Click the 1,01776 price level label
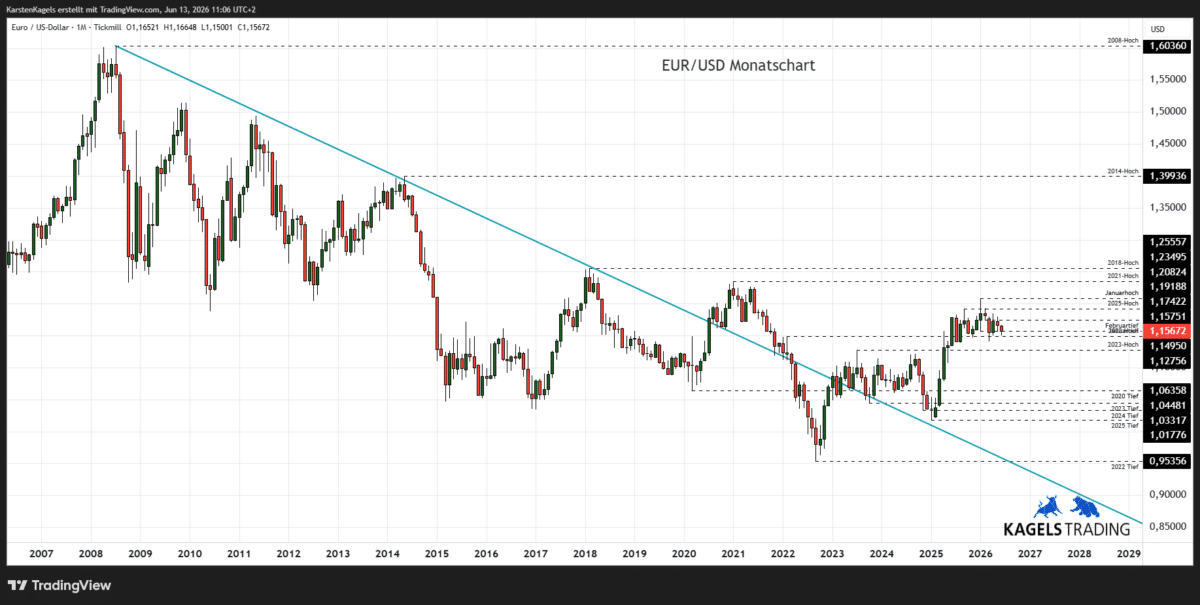 coord(1168,435)
